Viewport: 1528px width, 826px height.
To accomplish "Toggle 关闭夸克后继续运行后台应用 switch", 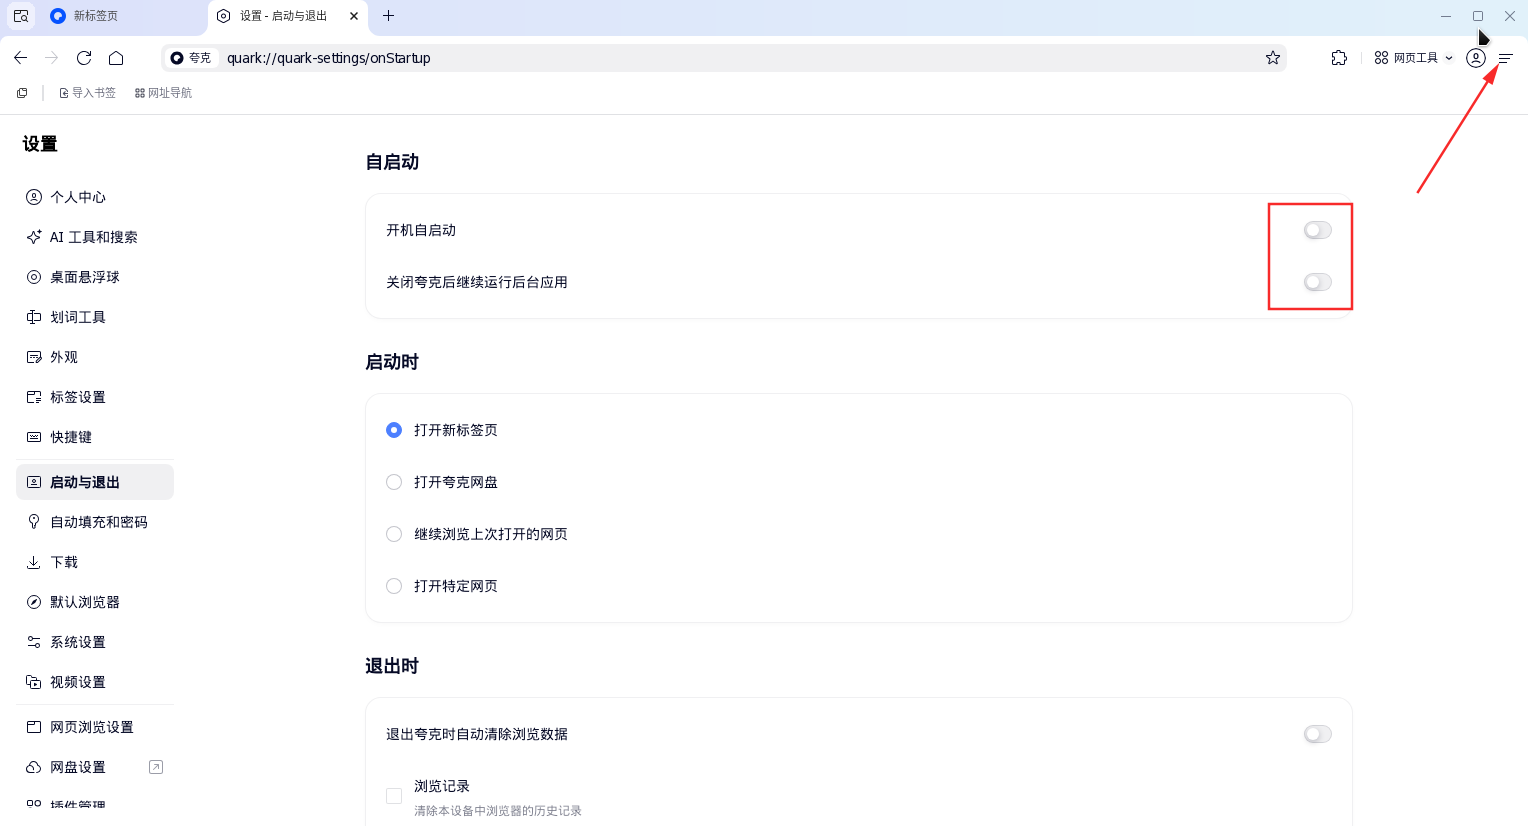I will (x=1318, y=282).
